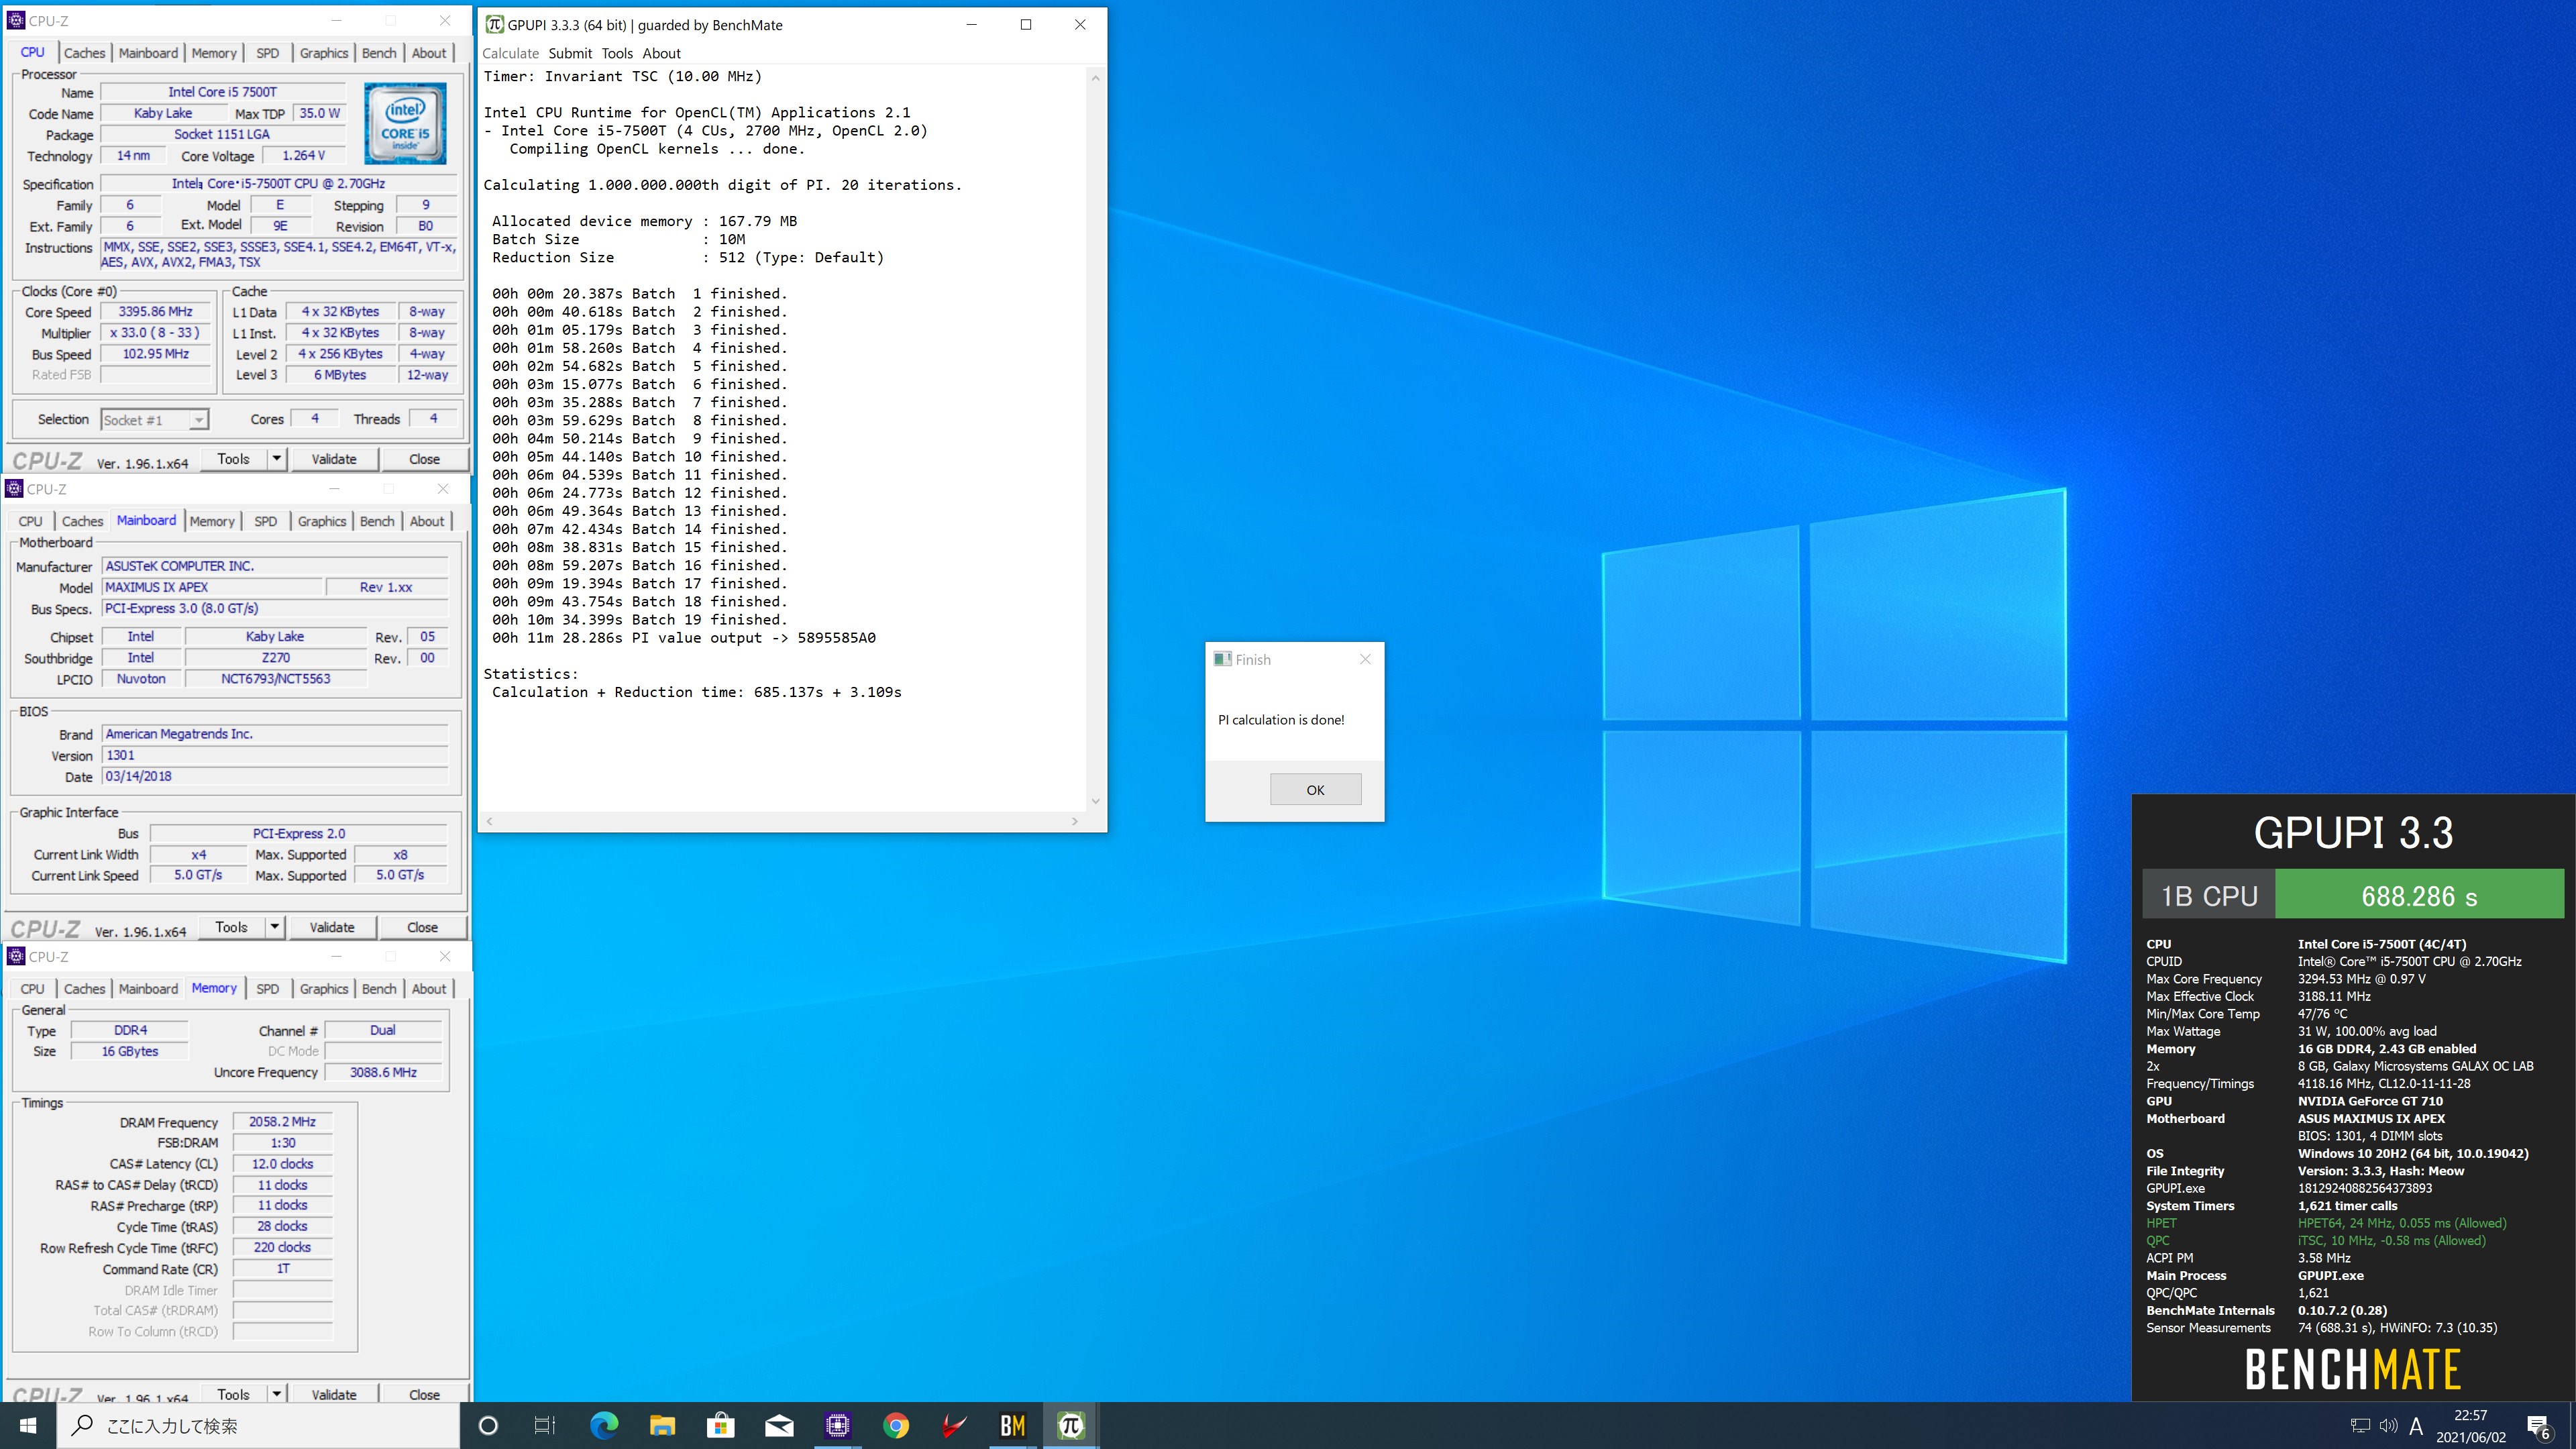Click Validate in Mainboard CPU-Z window

(x=332, y=927)
